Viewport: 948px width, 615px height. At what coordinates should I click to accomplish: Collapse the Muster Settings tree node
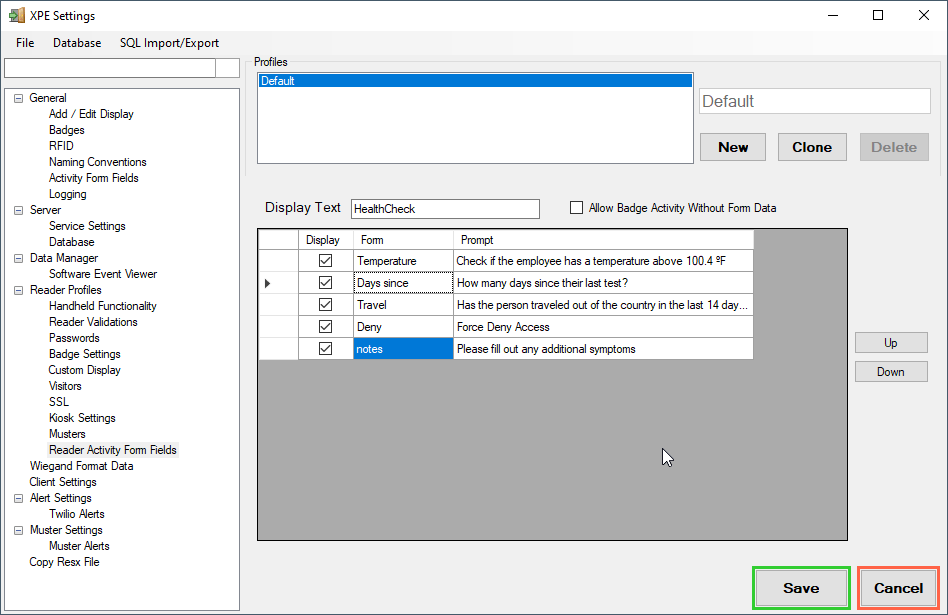pyautogui.click(x=19, y=530)
